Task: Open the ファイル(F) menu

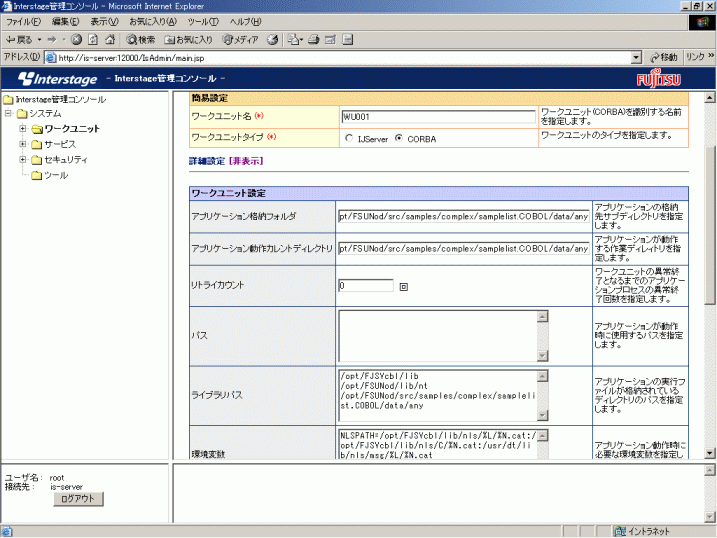Action: coord(23,21)
